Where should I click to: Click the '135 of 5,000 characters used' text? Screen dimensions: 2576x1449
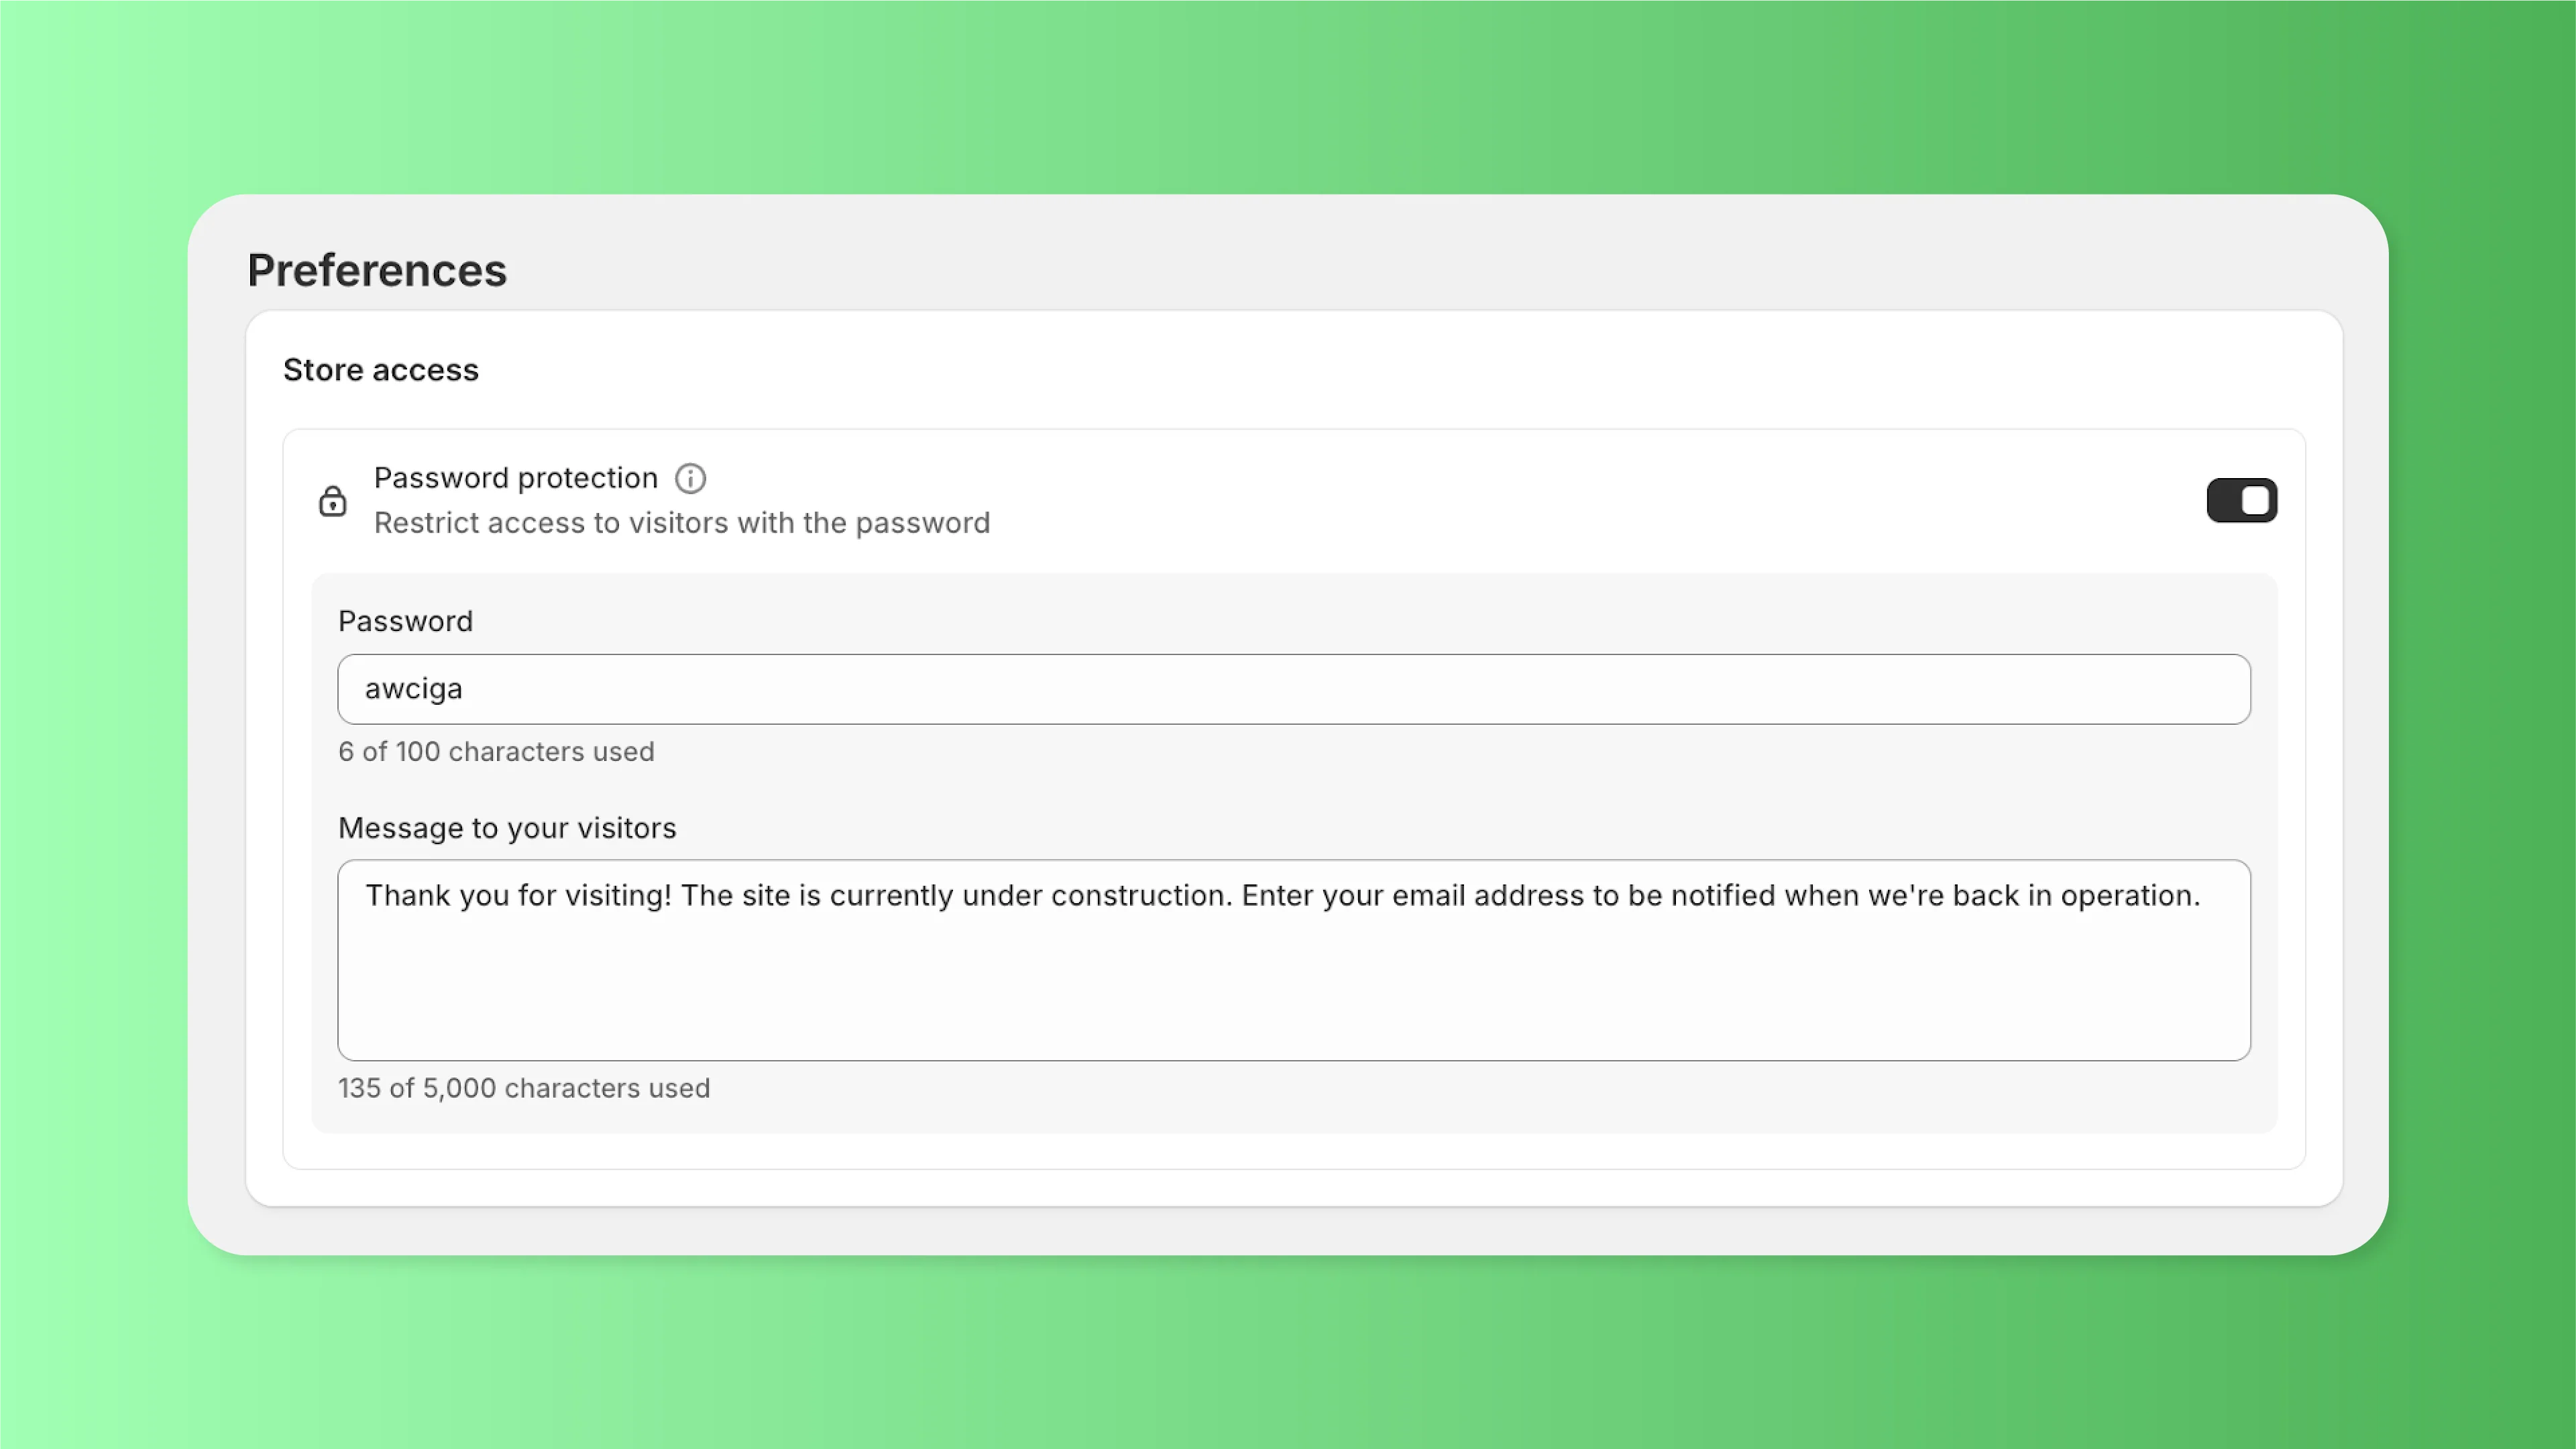click(x=524, y=1088)
